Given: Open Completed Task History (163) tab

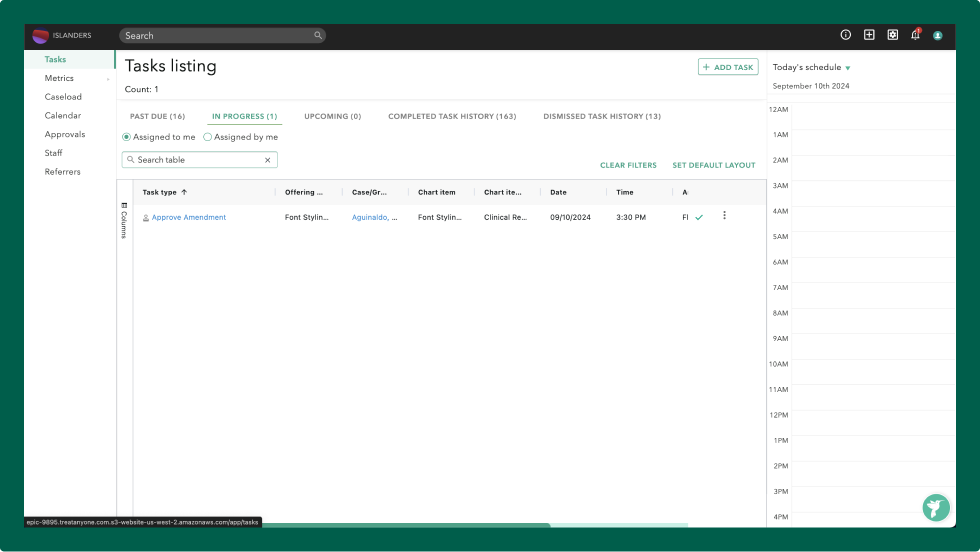Looking at the screenshot, I should tap(452, 116).
